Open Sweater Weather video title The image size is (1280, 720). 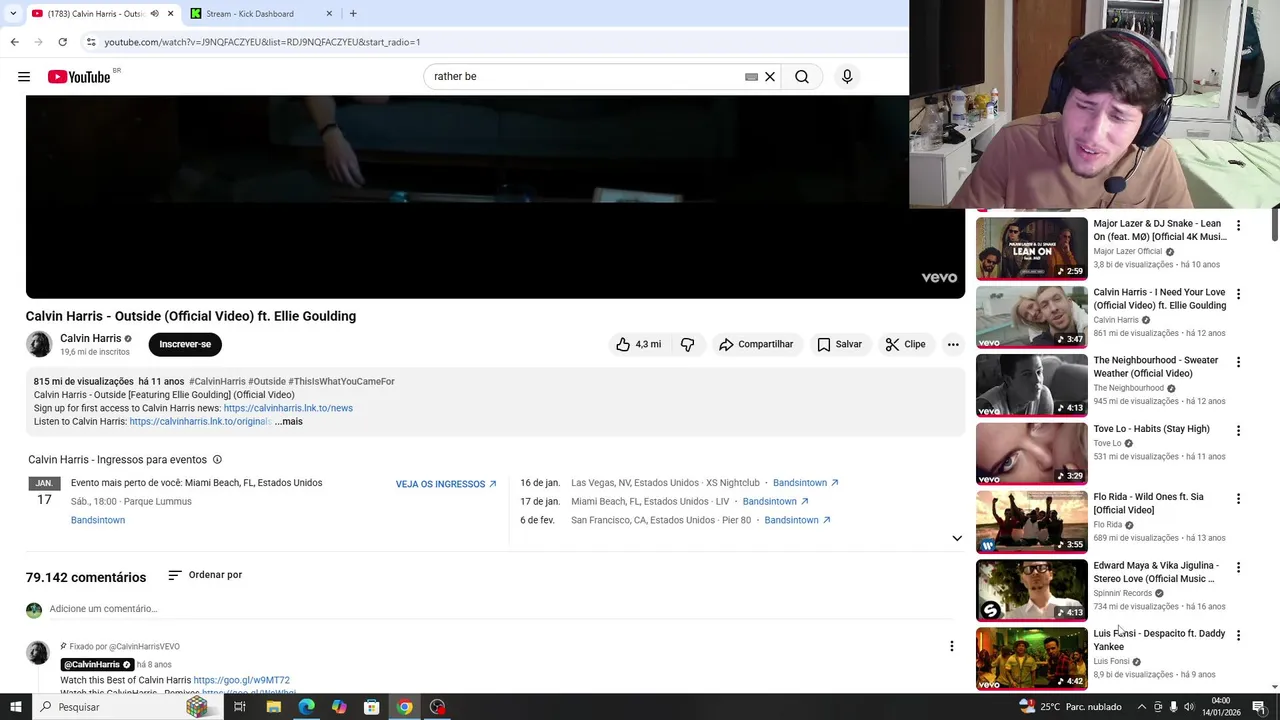coord(1156,367)
